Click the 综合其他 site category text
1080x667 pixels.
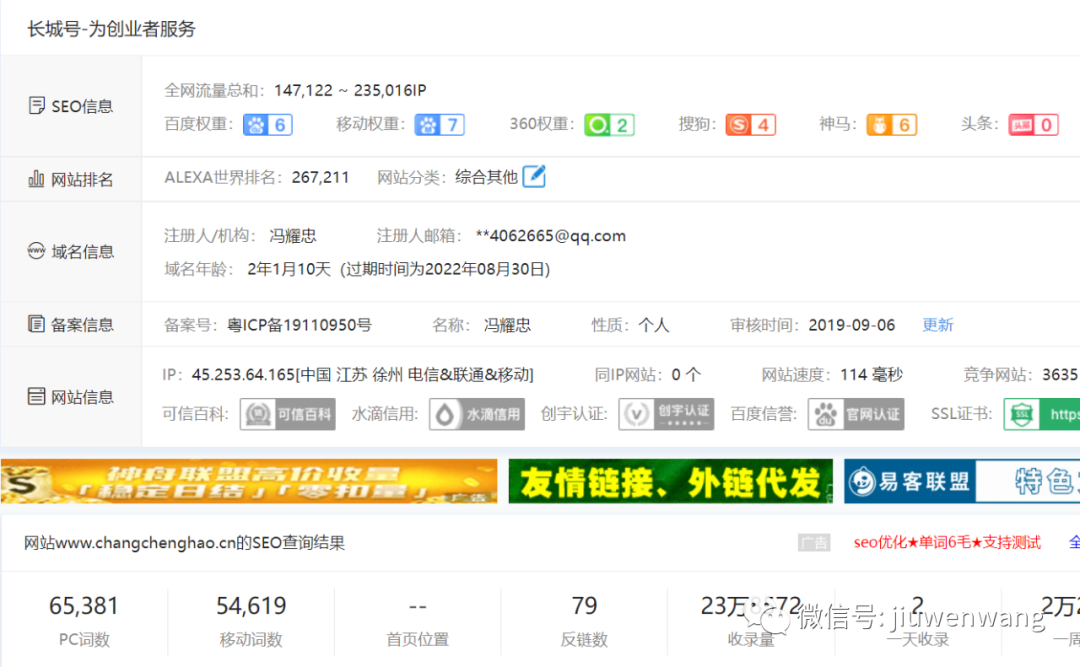(x=486, y=177)
